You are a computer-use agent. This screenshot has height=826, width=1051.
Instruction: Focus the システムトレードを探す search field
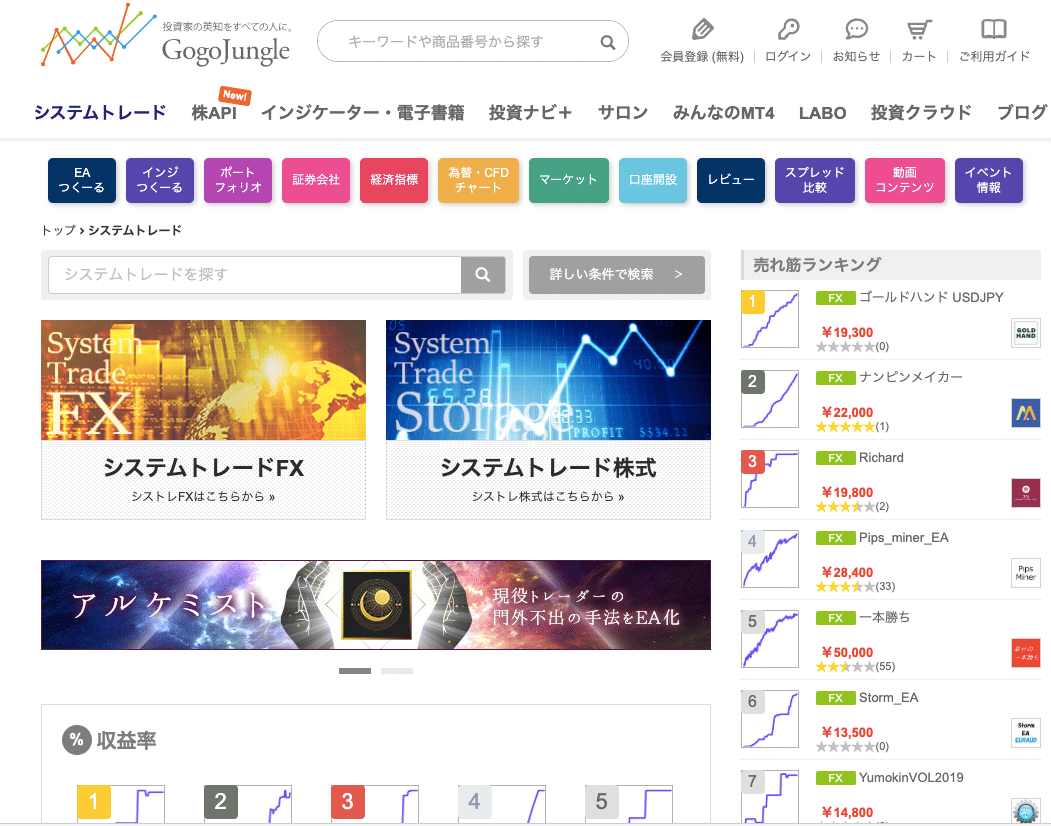pyautogui.click(x=255, y=274)
